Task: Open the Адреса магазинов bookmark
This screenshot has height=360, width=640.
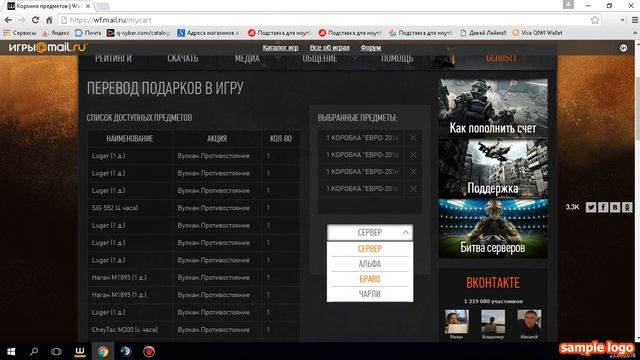Action: (x=208, y=33)
